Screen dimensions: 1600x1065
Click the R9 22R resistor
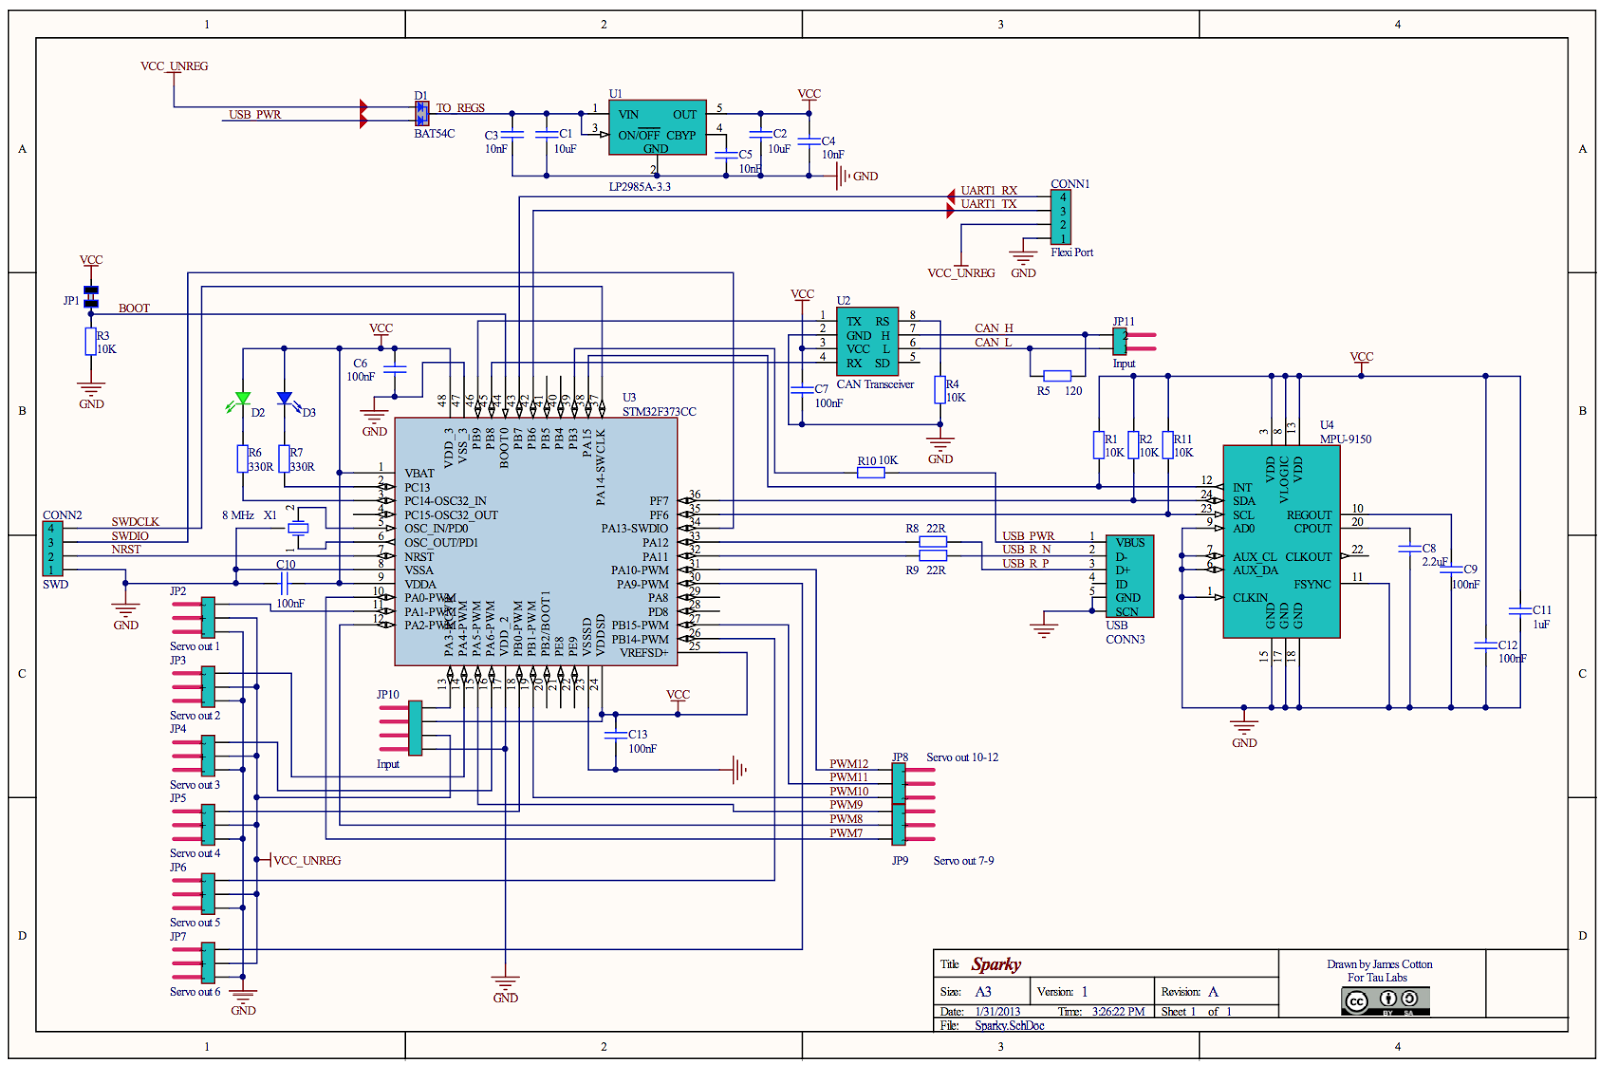[x=933, y=556]
